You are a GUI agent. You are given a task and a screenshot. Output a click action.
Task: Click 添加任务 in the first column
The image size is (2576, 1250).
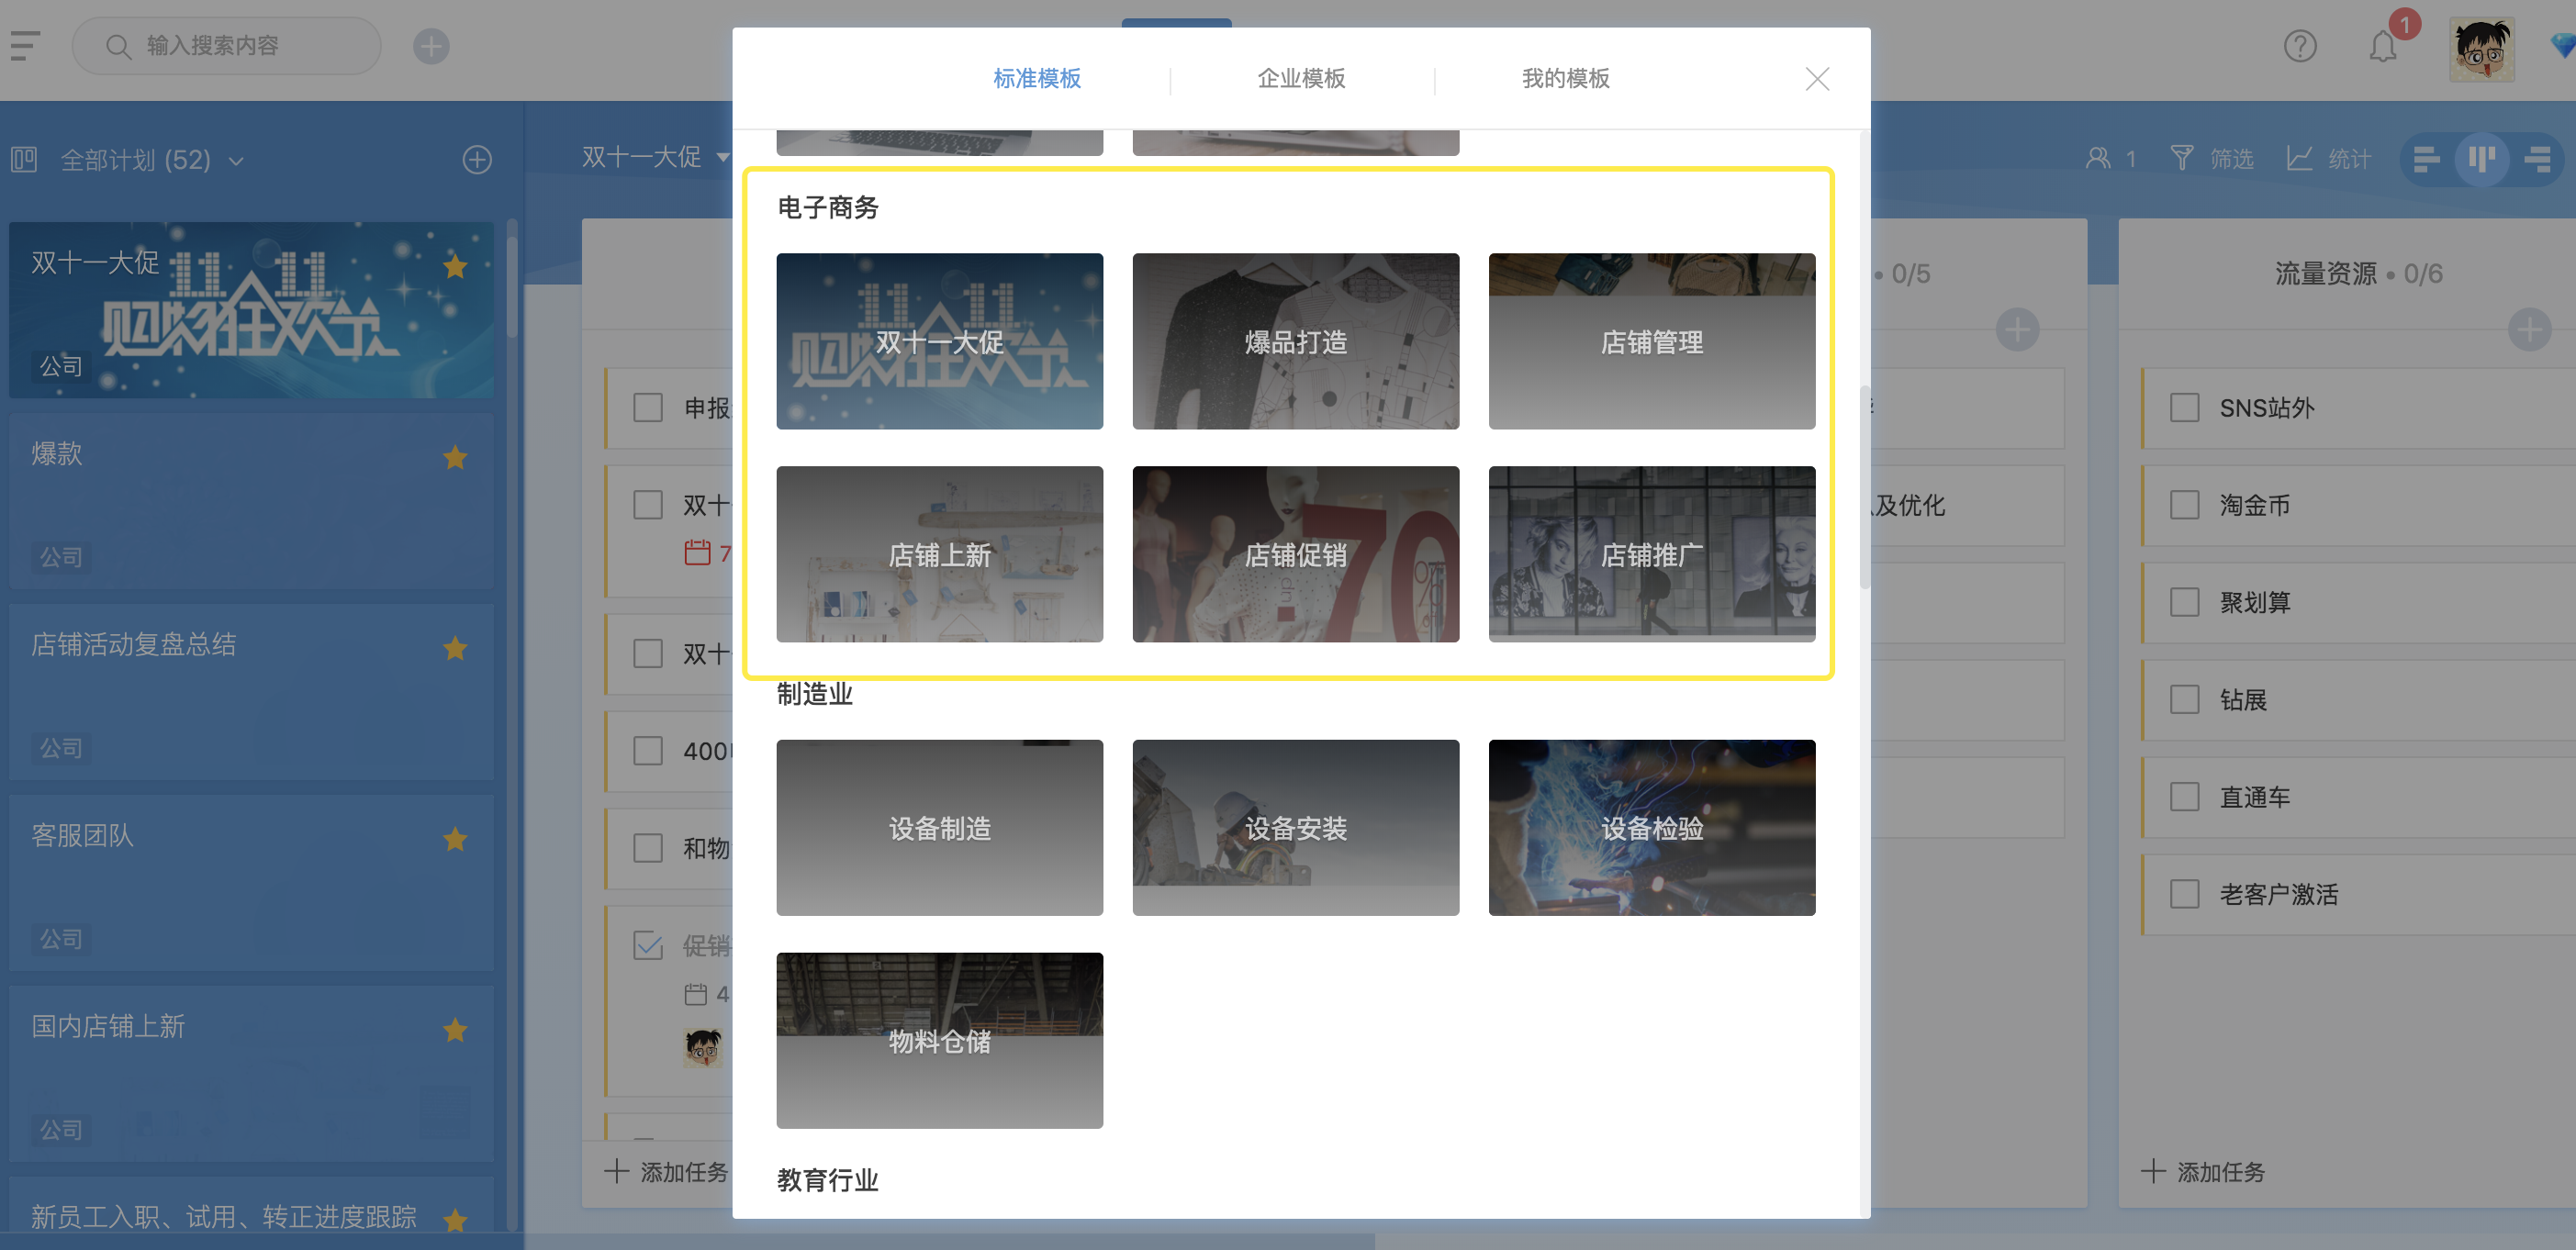tap(667, 1172)
